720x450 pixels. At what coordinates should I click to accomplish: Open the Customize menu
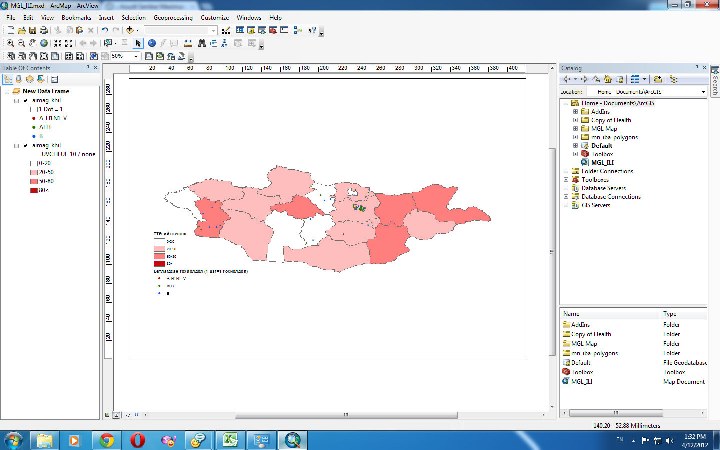pos(215,17)
